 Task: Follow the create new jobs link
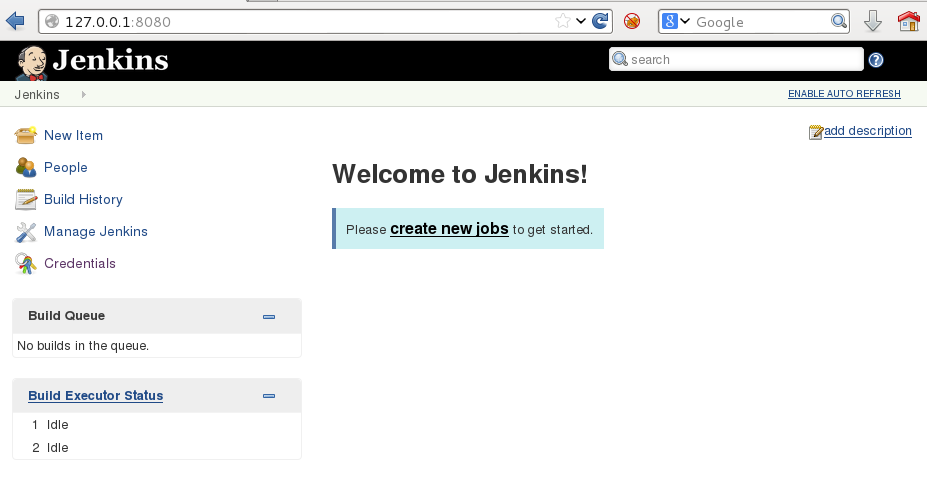point(449,229)
